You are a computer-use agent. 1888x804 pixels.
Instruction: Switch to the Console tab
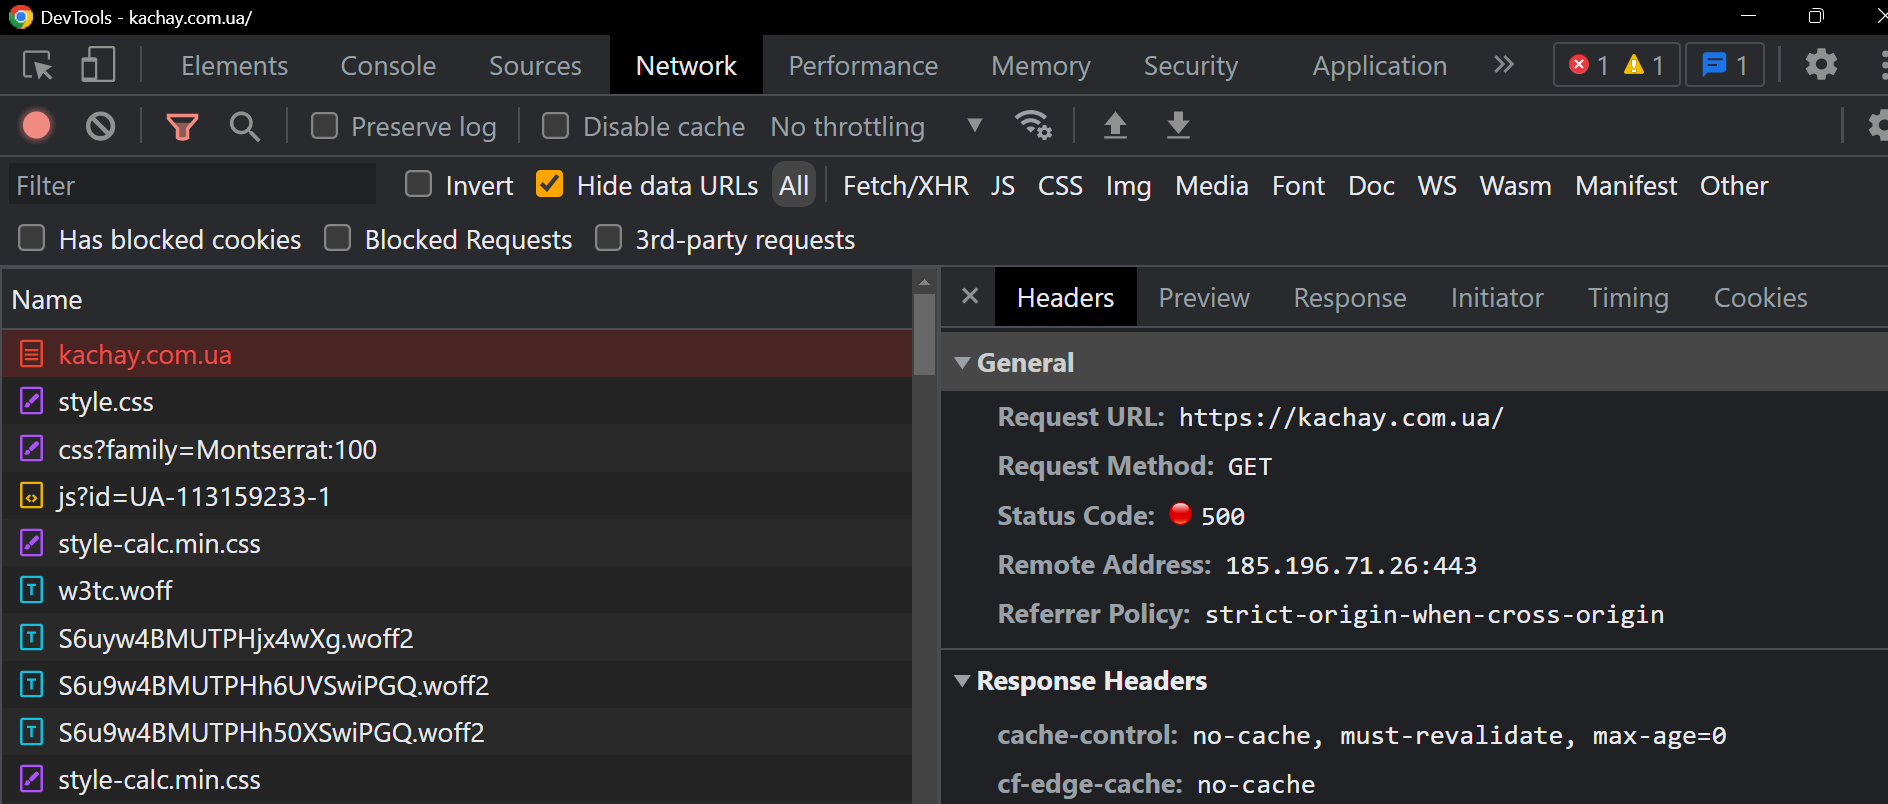tap(388, 66)
